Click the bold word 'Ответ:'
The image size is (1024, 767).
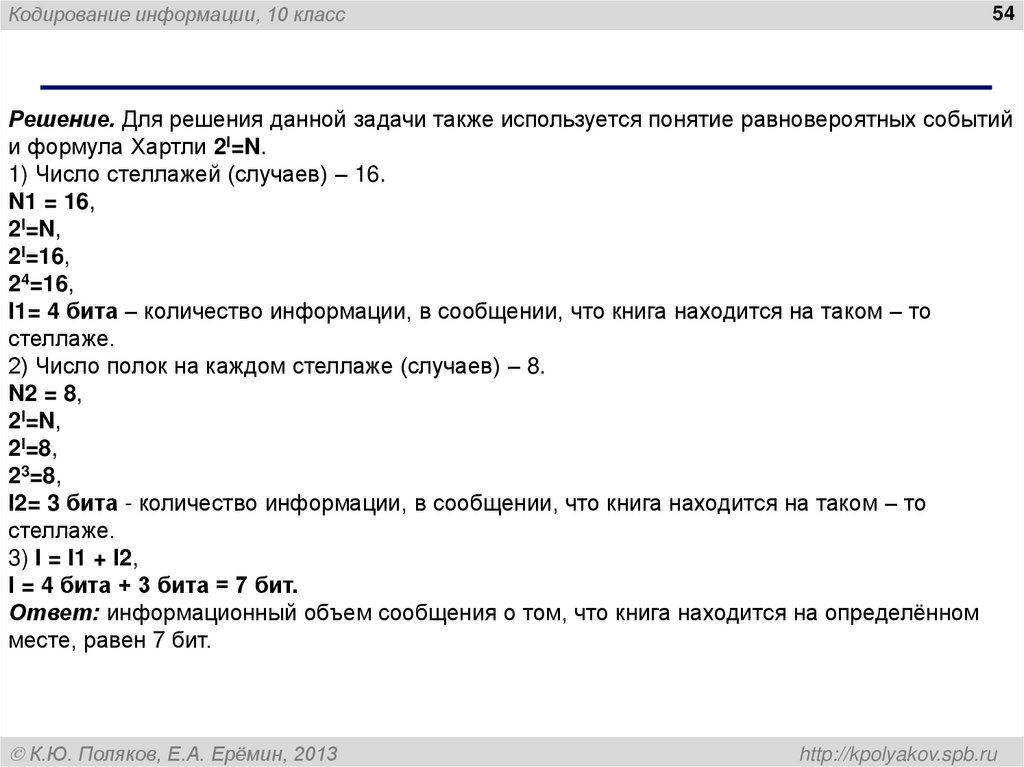click(x=54, y=613)
